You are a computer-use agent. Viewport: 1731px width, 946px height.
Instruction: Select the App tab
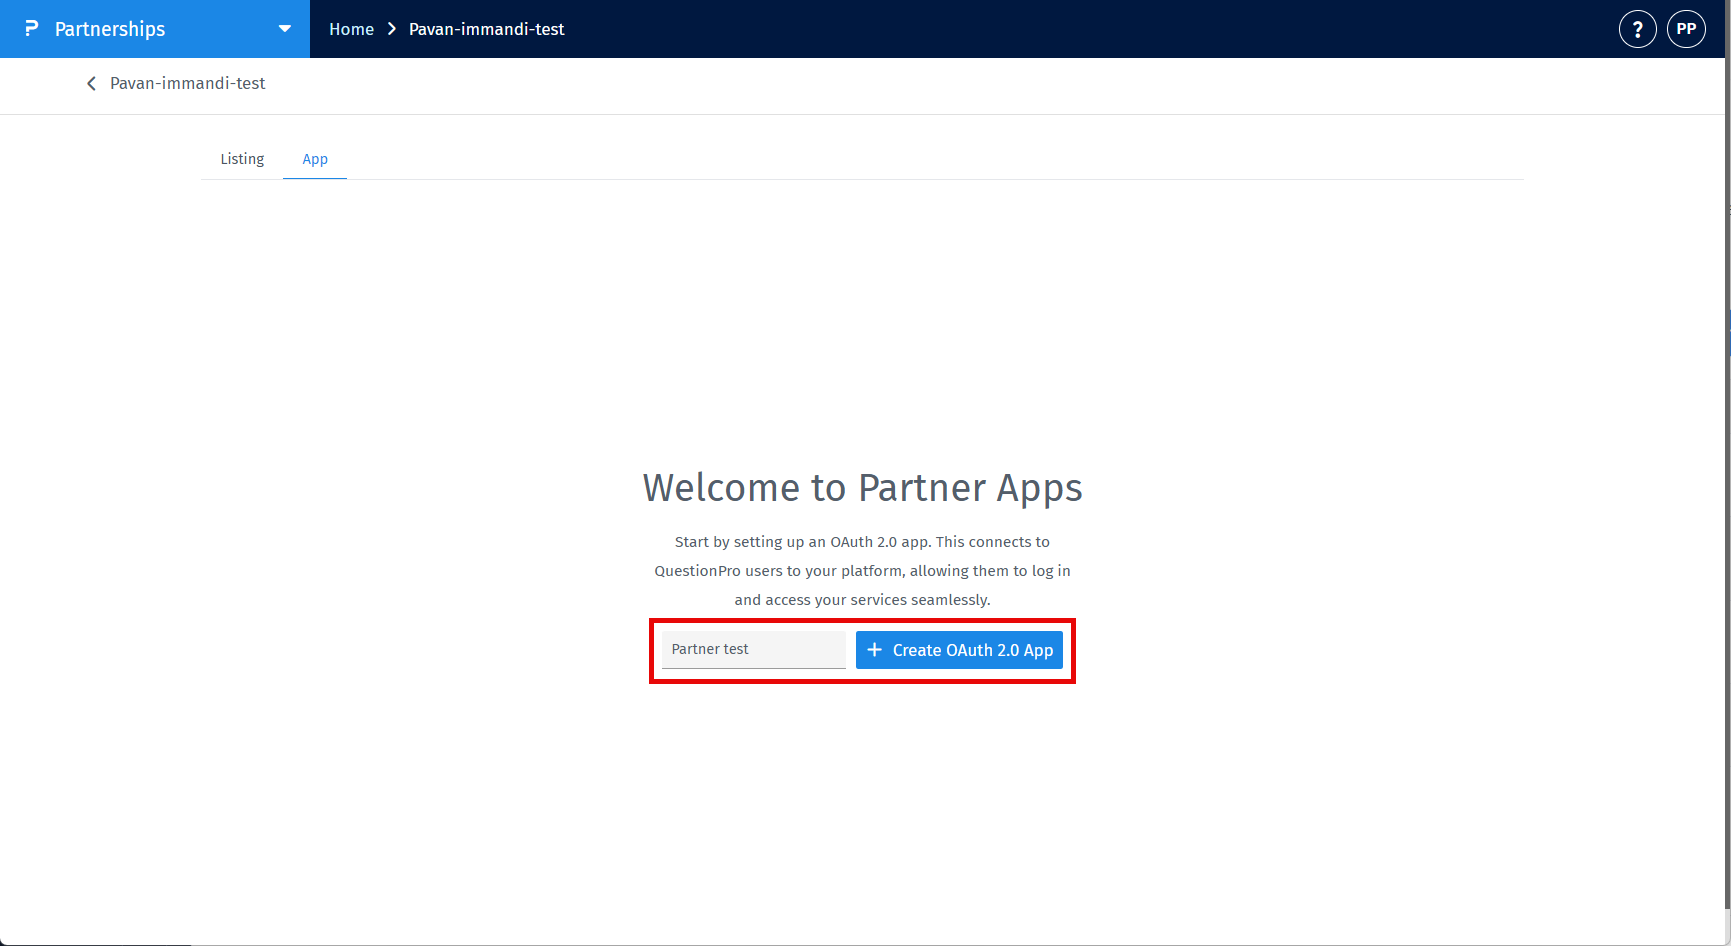[x=315, y=159]
